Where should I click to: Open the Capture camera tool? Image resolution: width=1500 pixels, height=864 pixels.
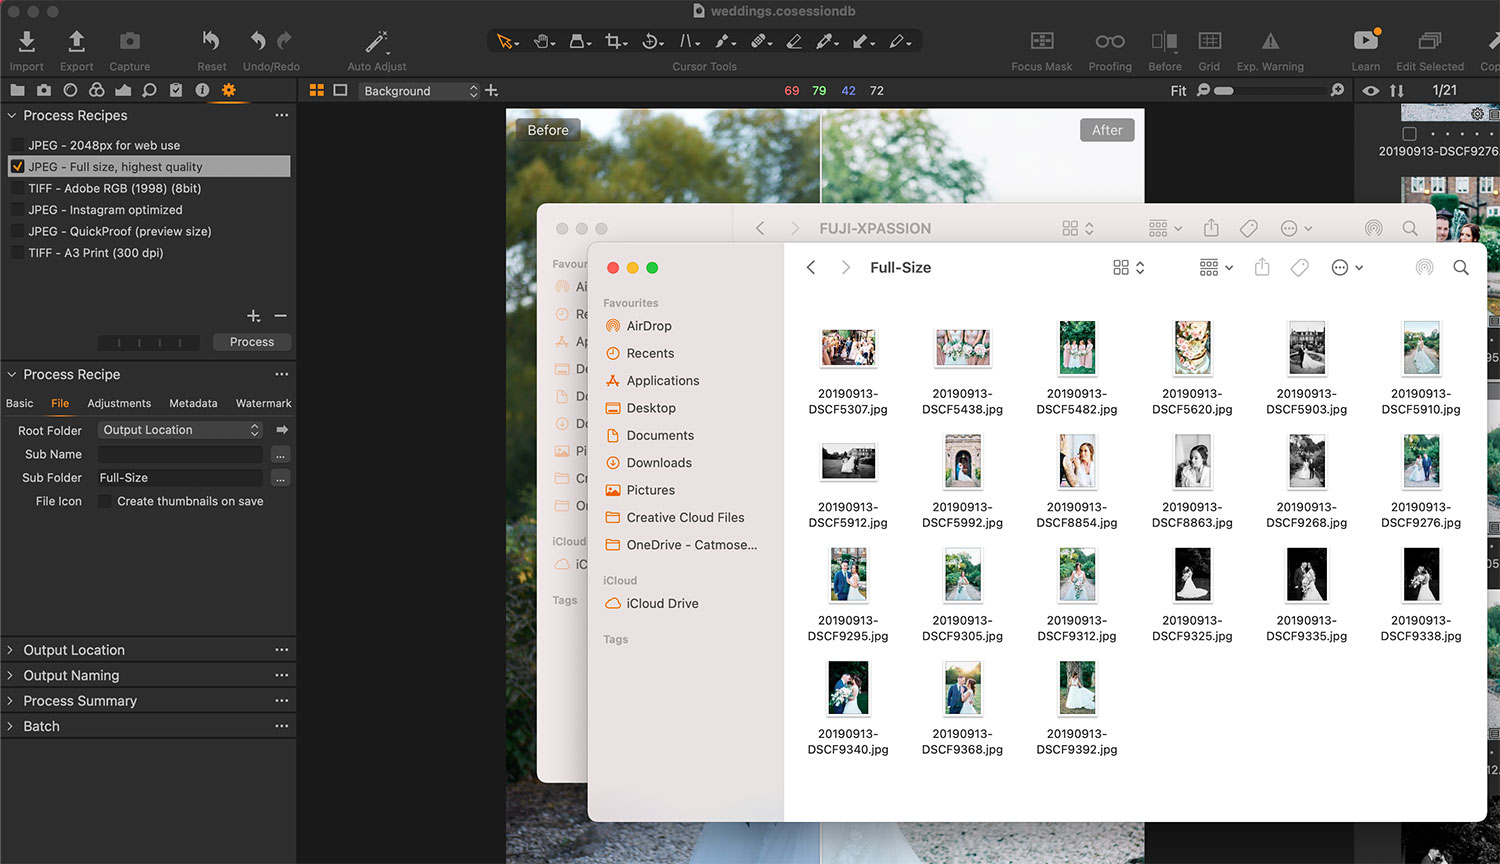click(130, 41)
